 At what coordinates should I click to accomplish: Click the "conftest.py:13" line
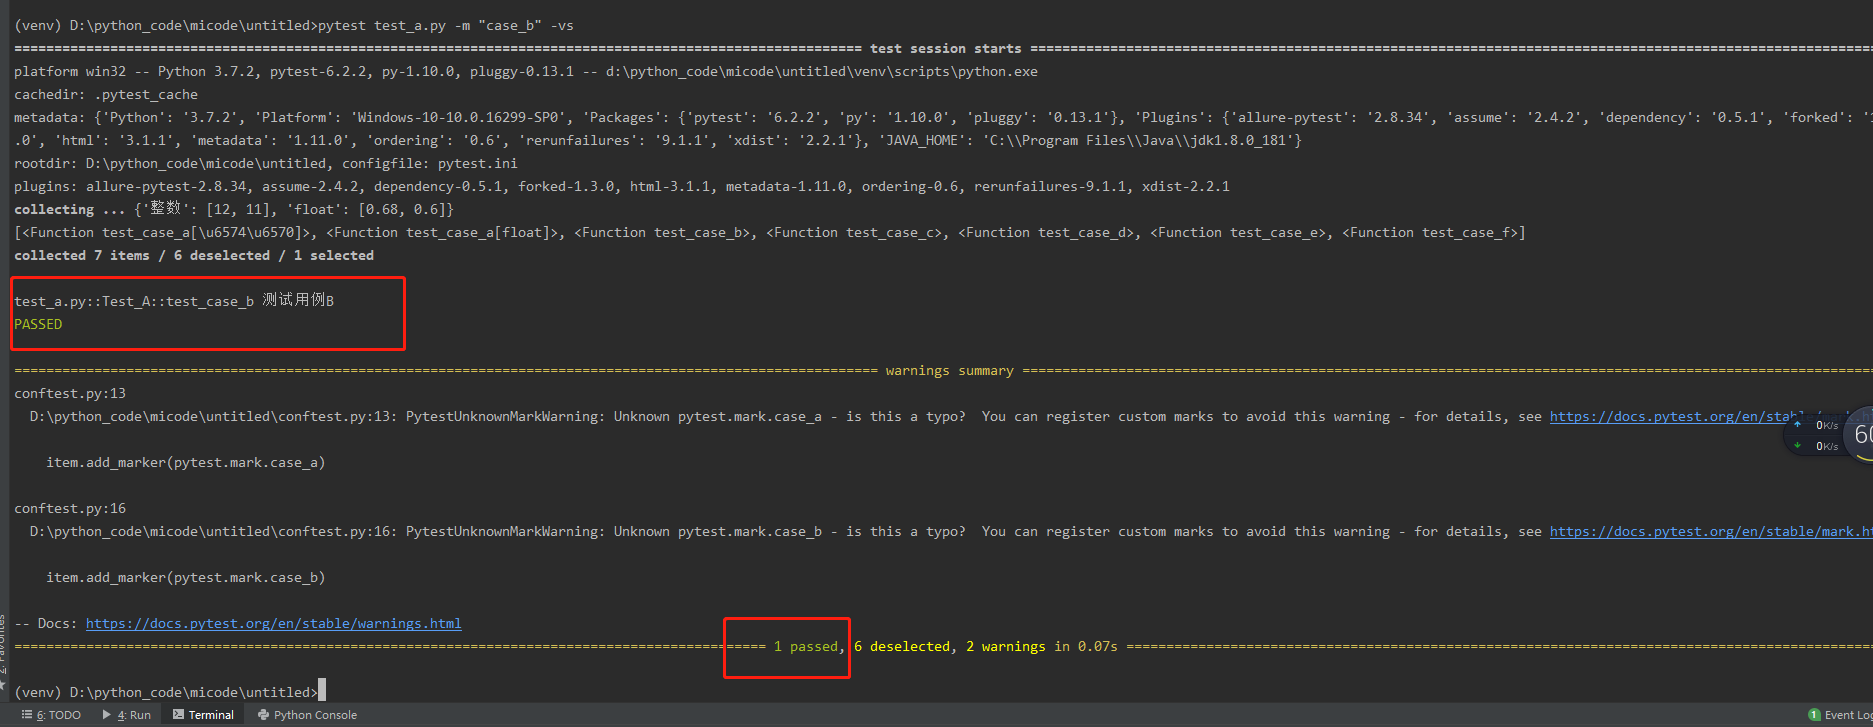[70, 393]
